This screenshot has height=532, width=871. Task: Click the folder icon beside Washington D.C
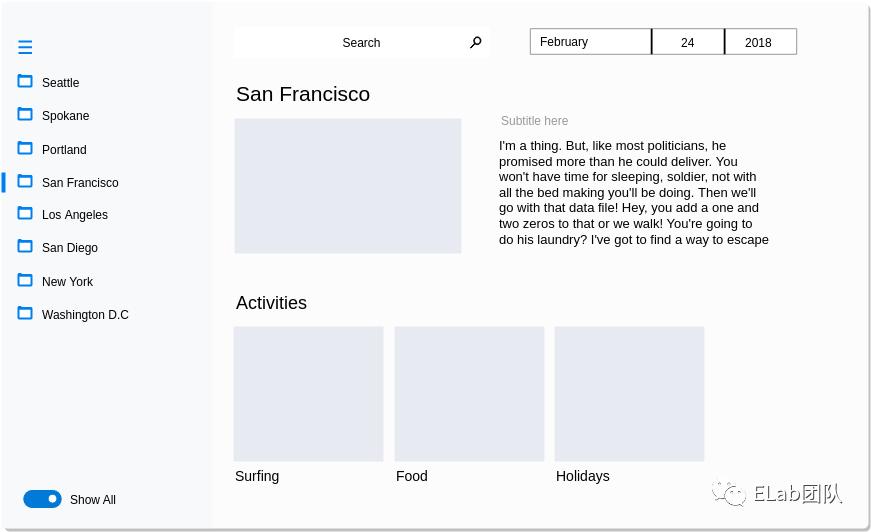point(25,313)
